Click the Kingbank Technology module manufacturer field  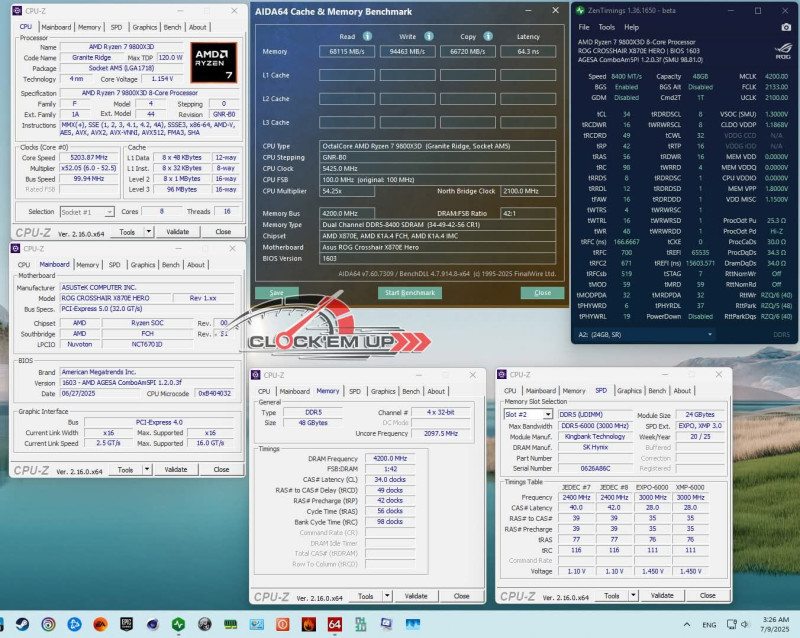click(595, 436)
